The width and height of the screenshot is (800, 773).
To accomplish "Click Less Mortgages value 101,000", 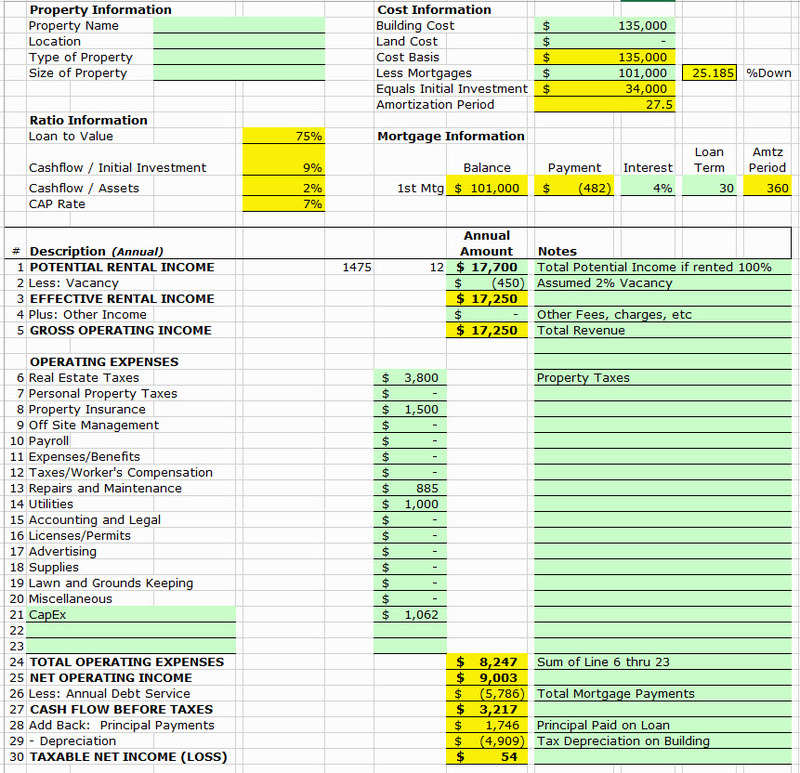I will pos(605,73).
